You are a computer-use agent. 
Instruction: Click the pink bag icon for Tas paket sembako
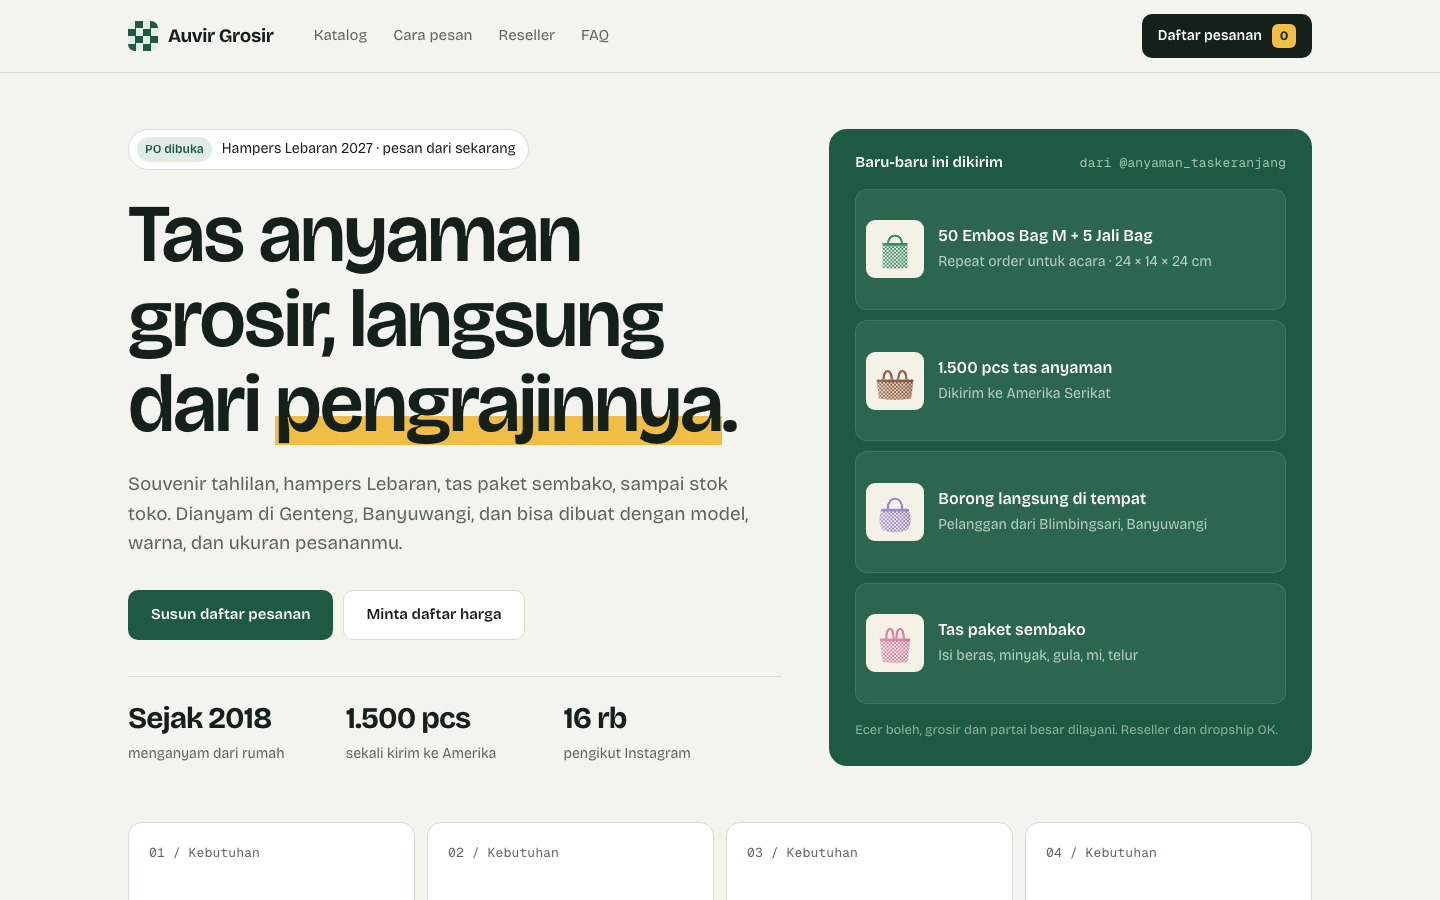[x=895, y=643]
